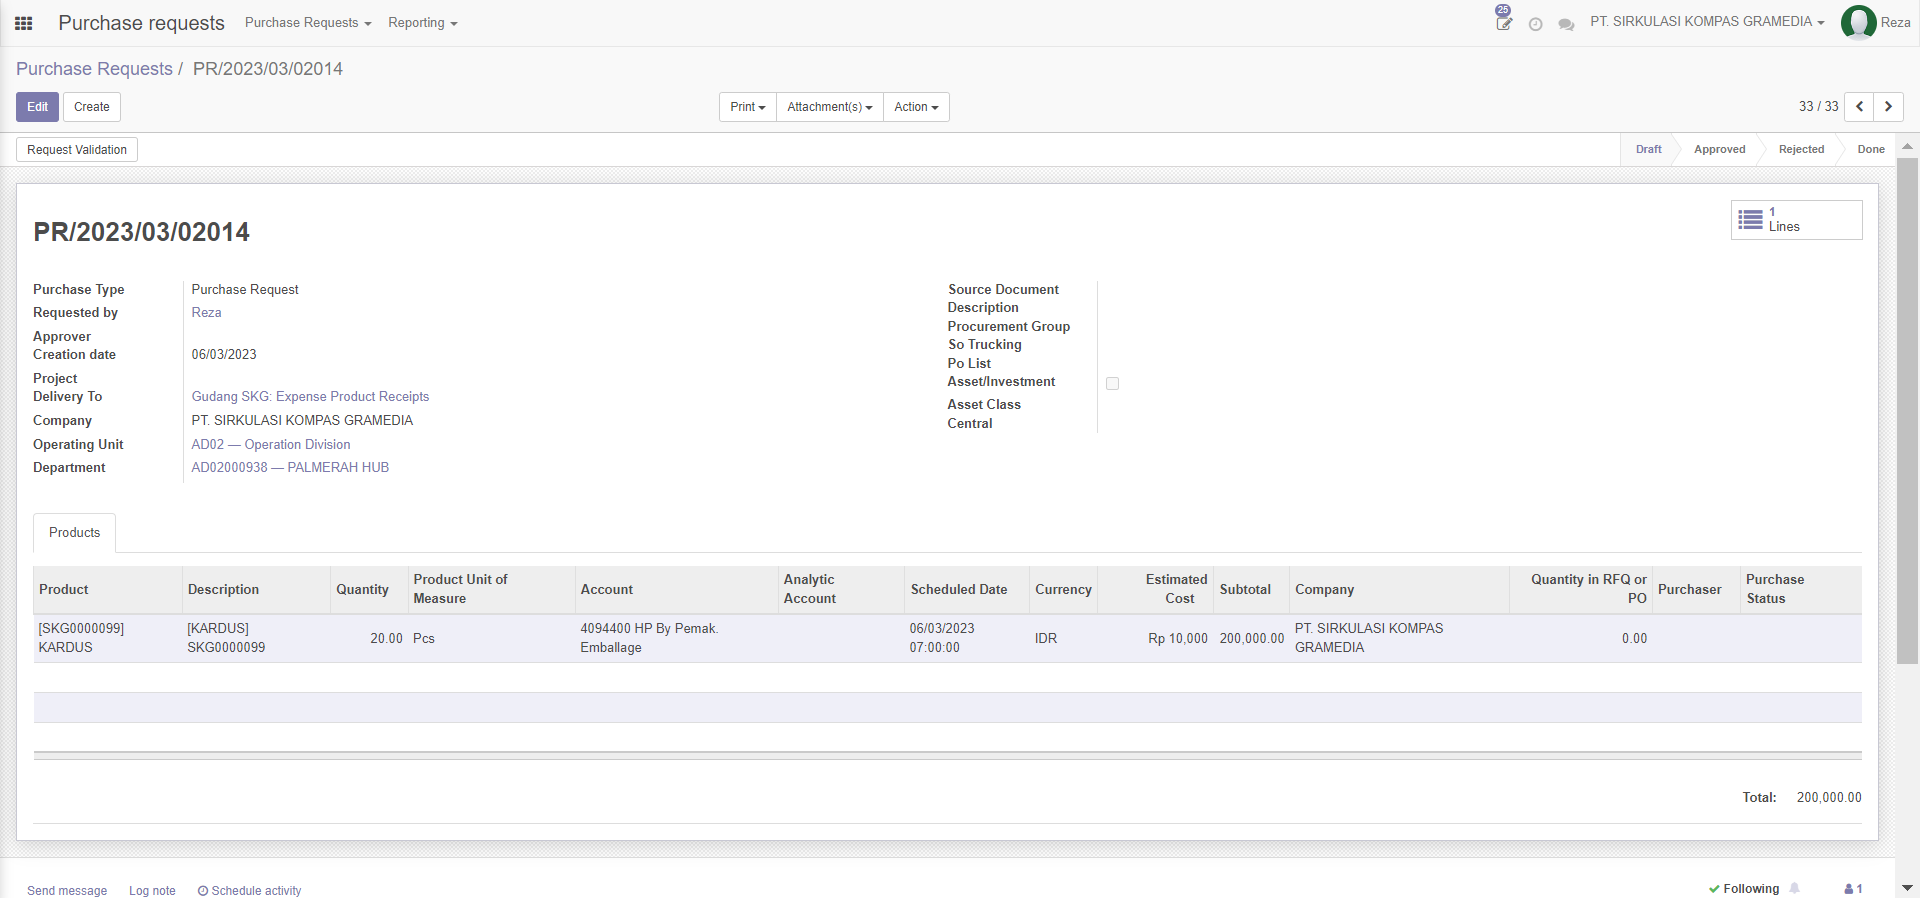Click the Rejected status stage
This screenshot has width=1920, height=898.
click(x=1801, y=150)
